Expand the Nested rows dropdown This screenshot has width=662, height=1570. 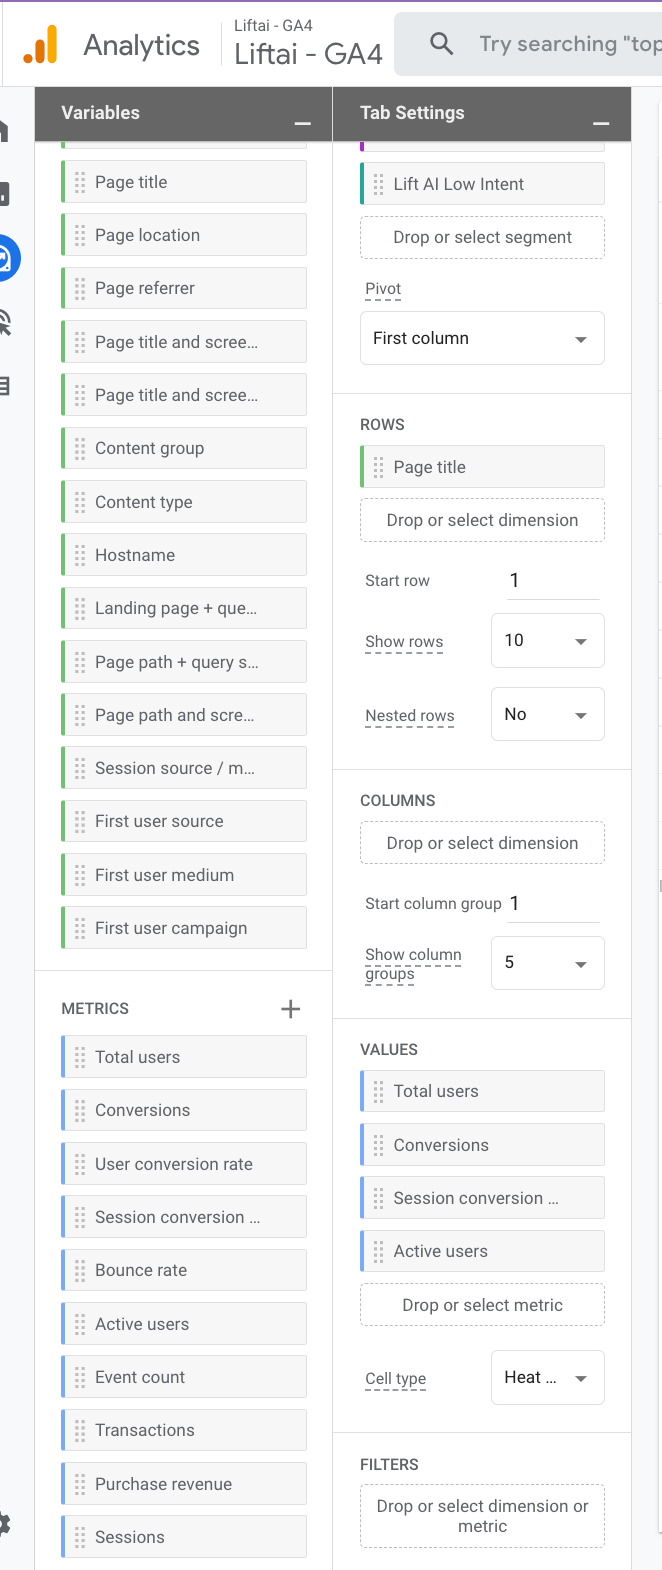[547, 714]
